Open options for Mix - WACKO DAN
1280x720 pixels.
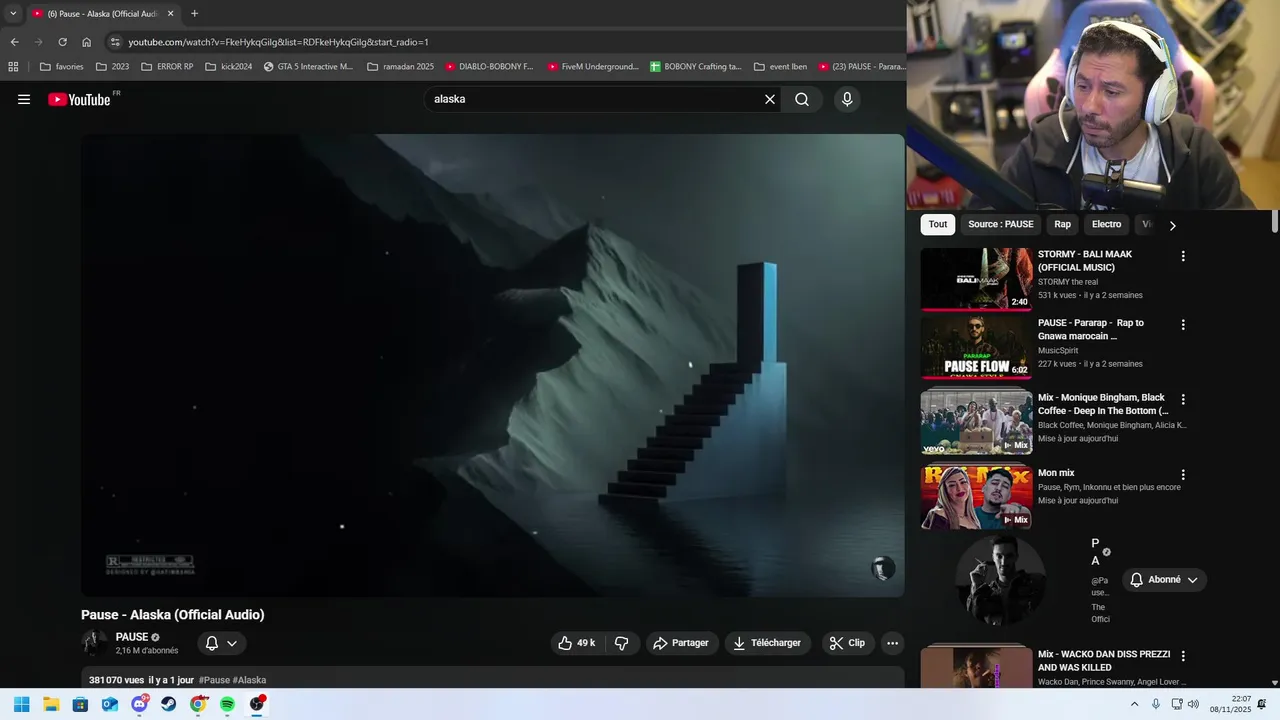click(x=1183, y=656)
